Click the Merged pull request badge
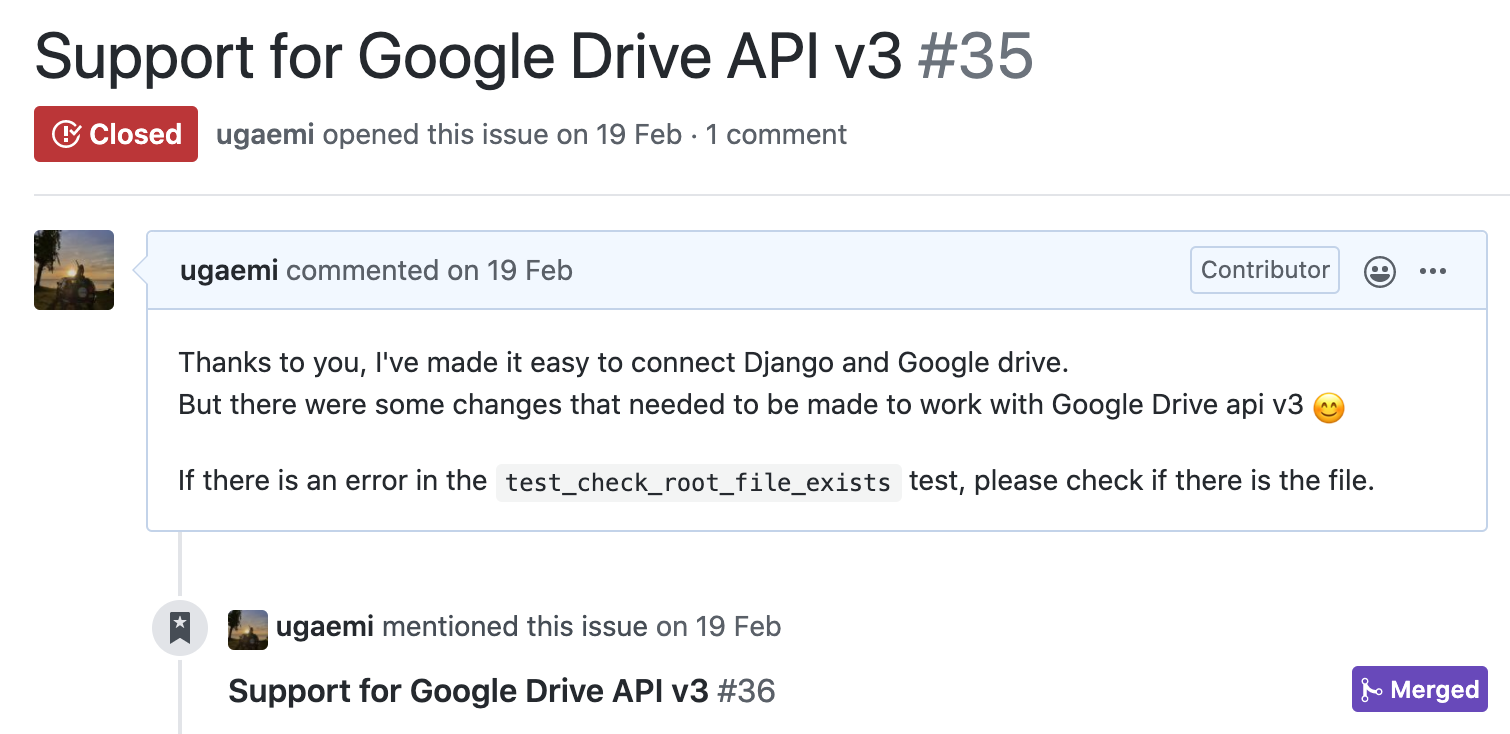The height and width of the screenshot is (734, 1510). tap(1420, 690)
